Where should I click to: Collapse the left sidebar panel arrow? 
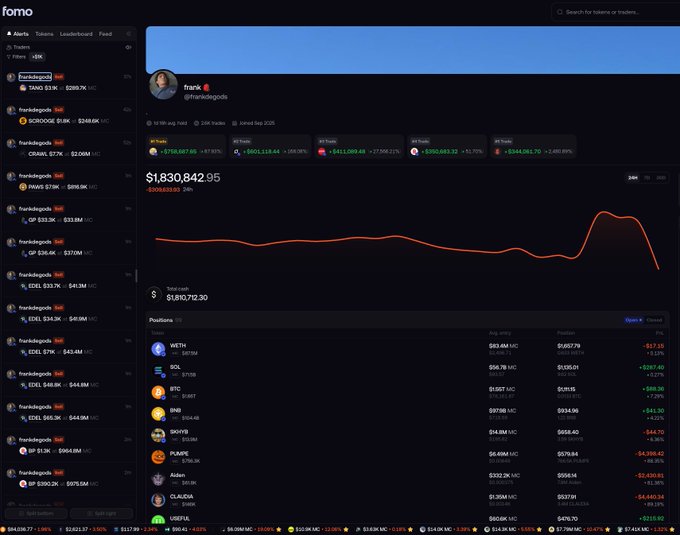[128, 34]
